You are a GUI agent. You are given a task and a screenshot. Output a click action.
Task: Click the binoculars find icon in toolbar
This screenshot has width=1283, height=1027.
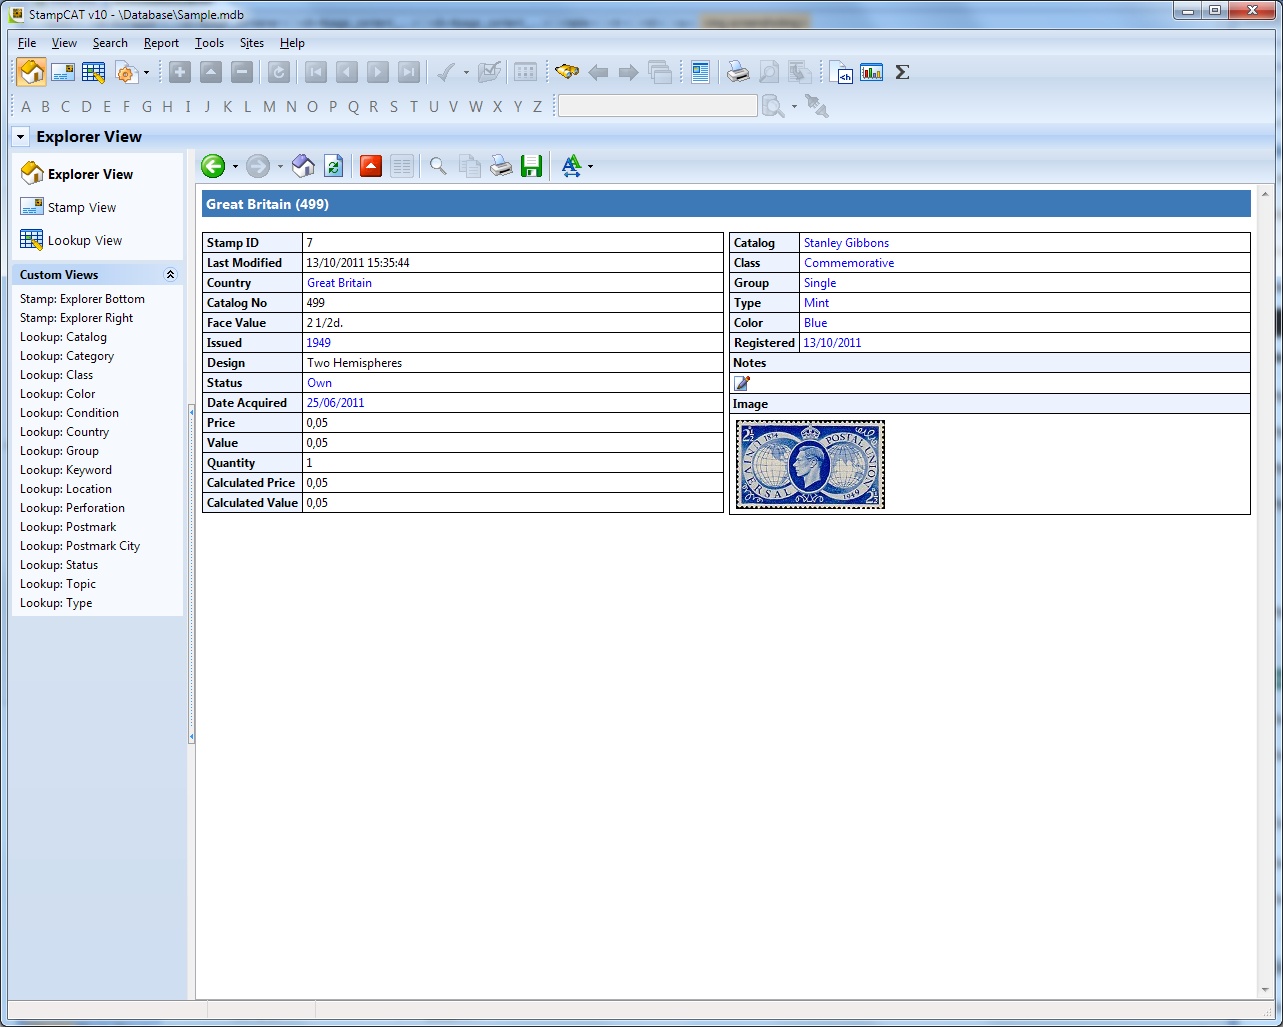click(x=567, y=72)
